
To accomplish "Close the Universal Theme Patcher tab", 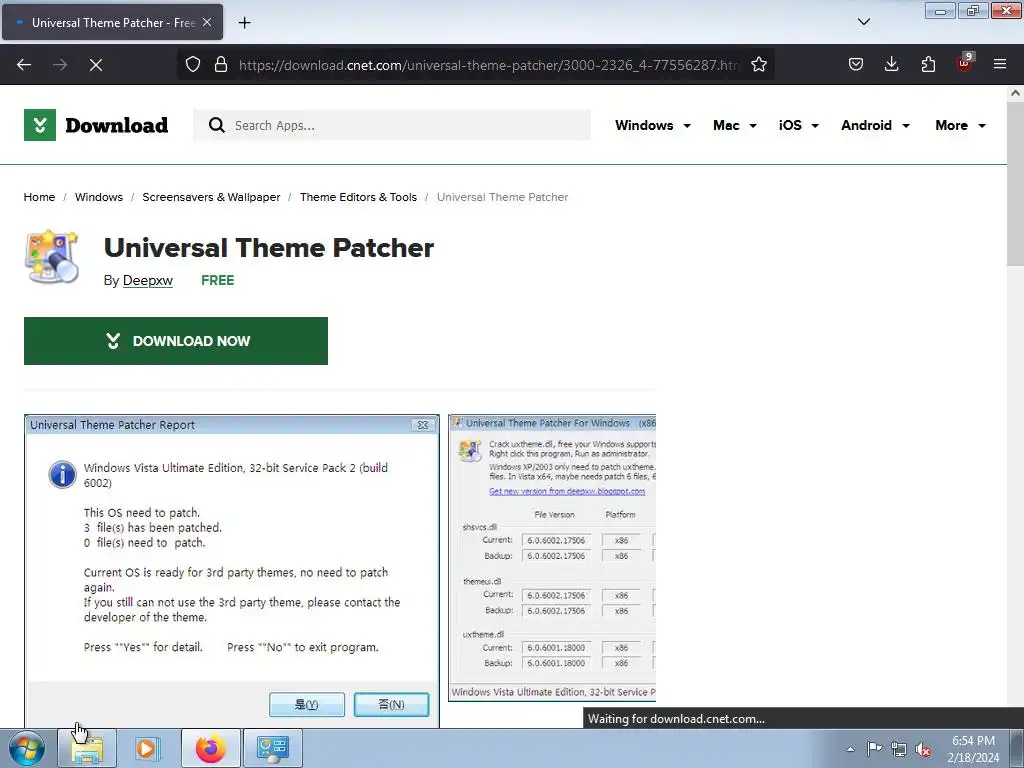I will pos(207,22).
